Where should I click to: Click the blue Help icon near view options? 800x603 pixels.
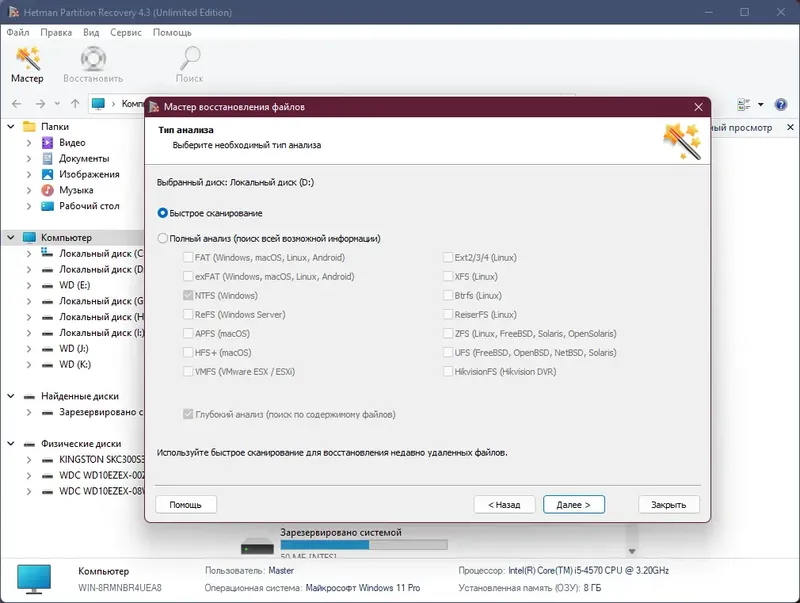(x=779, y=104)
